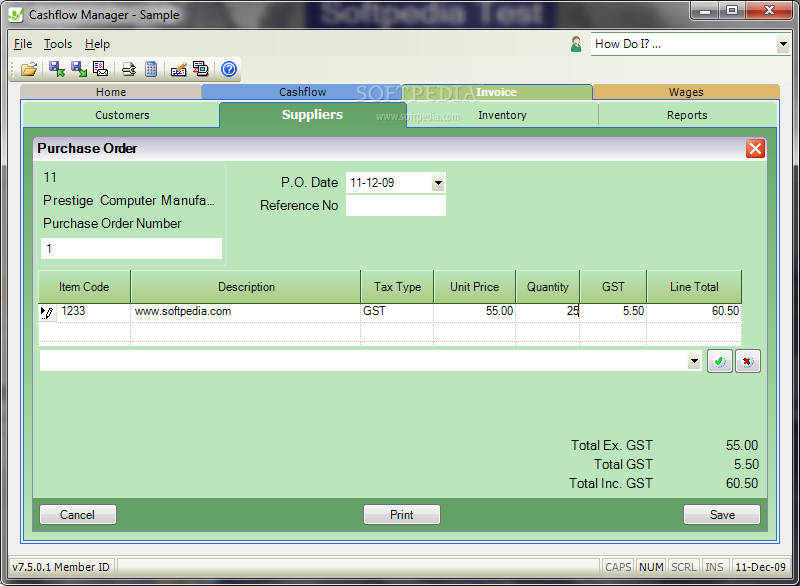Select the quantity cell showing 25

pyautogui.click(x=547, y=312)
